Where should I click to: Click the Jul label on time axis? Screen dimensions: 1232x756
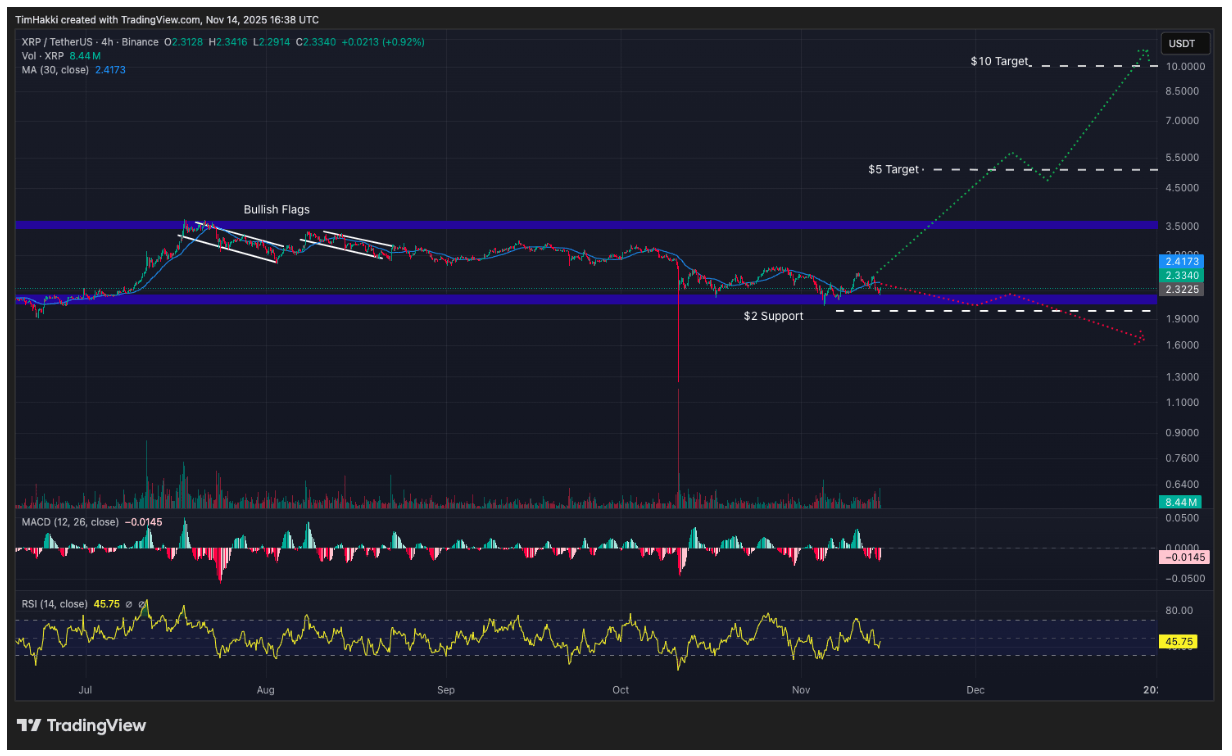point(85,690)
